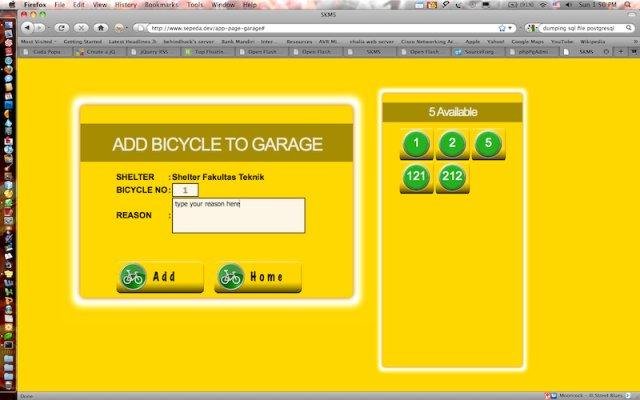Open Spotlight search in the menu bar
The height and width of the screenshot is (400, 640).
click(628, 5)
